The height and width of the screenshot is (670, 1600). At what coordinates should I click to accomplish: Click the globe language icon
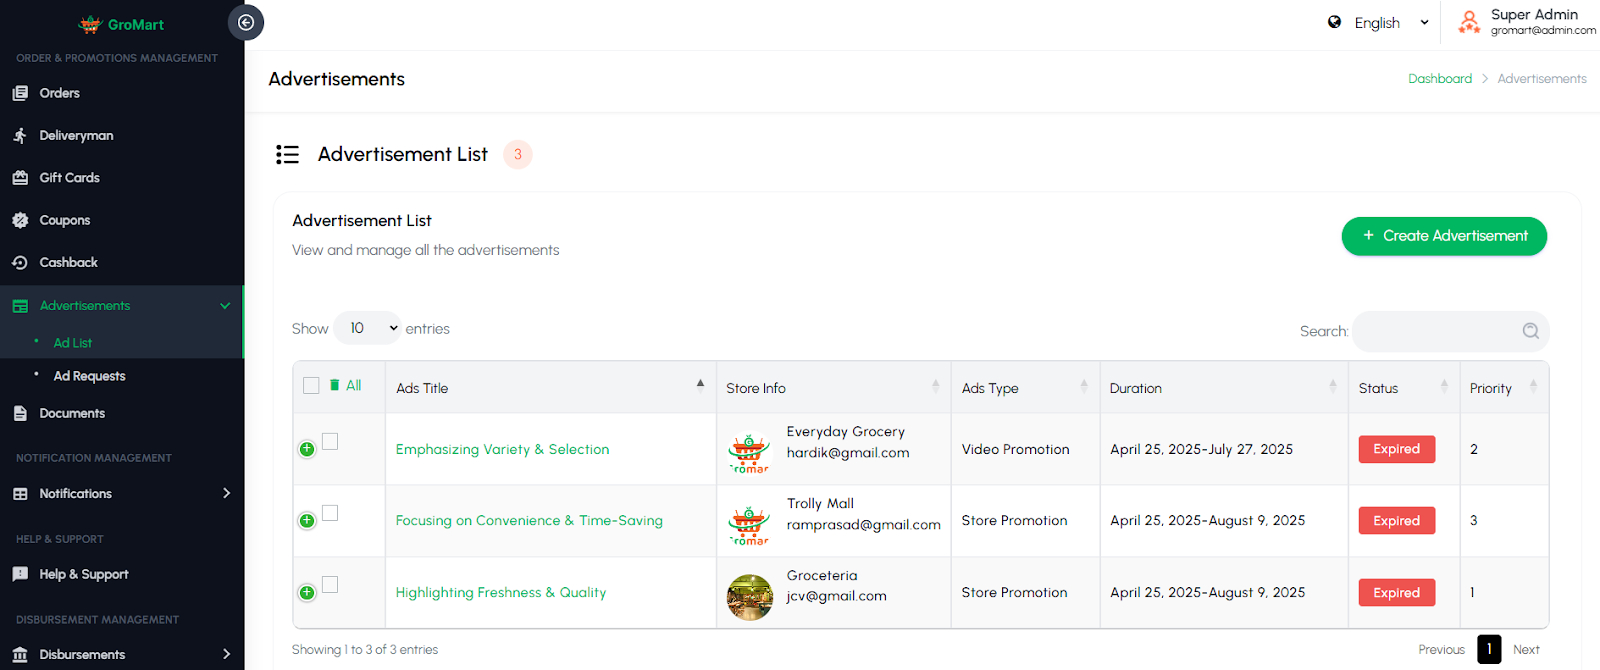pyautogui.click(x=1334, y=22)
